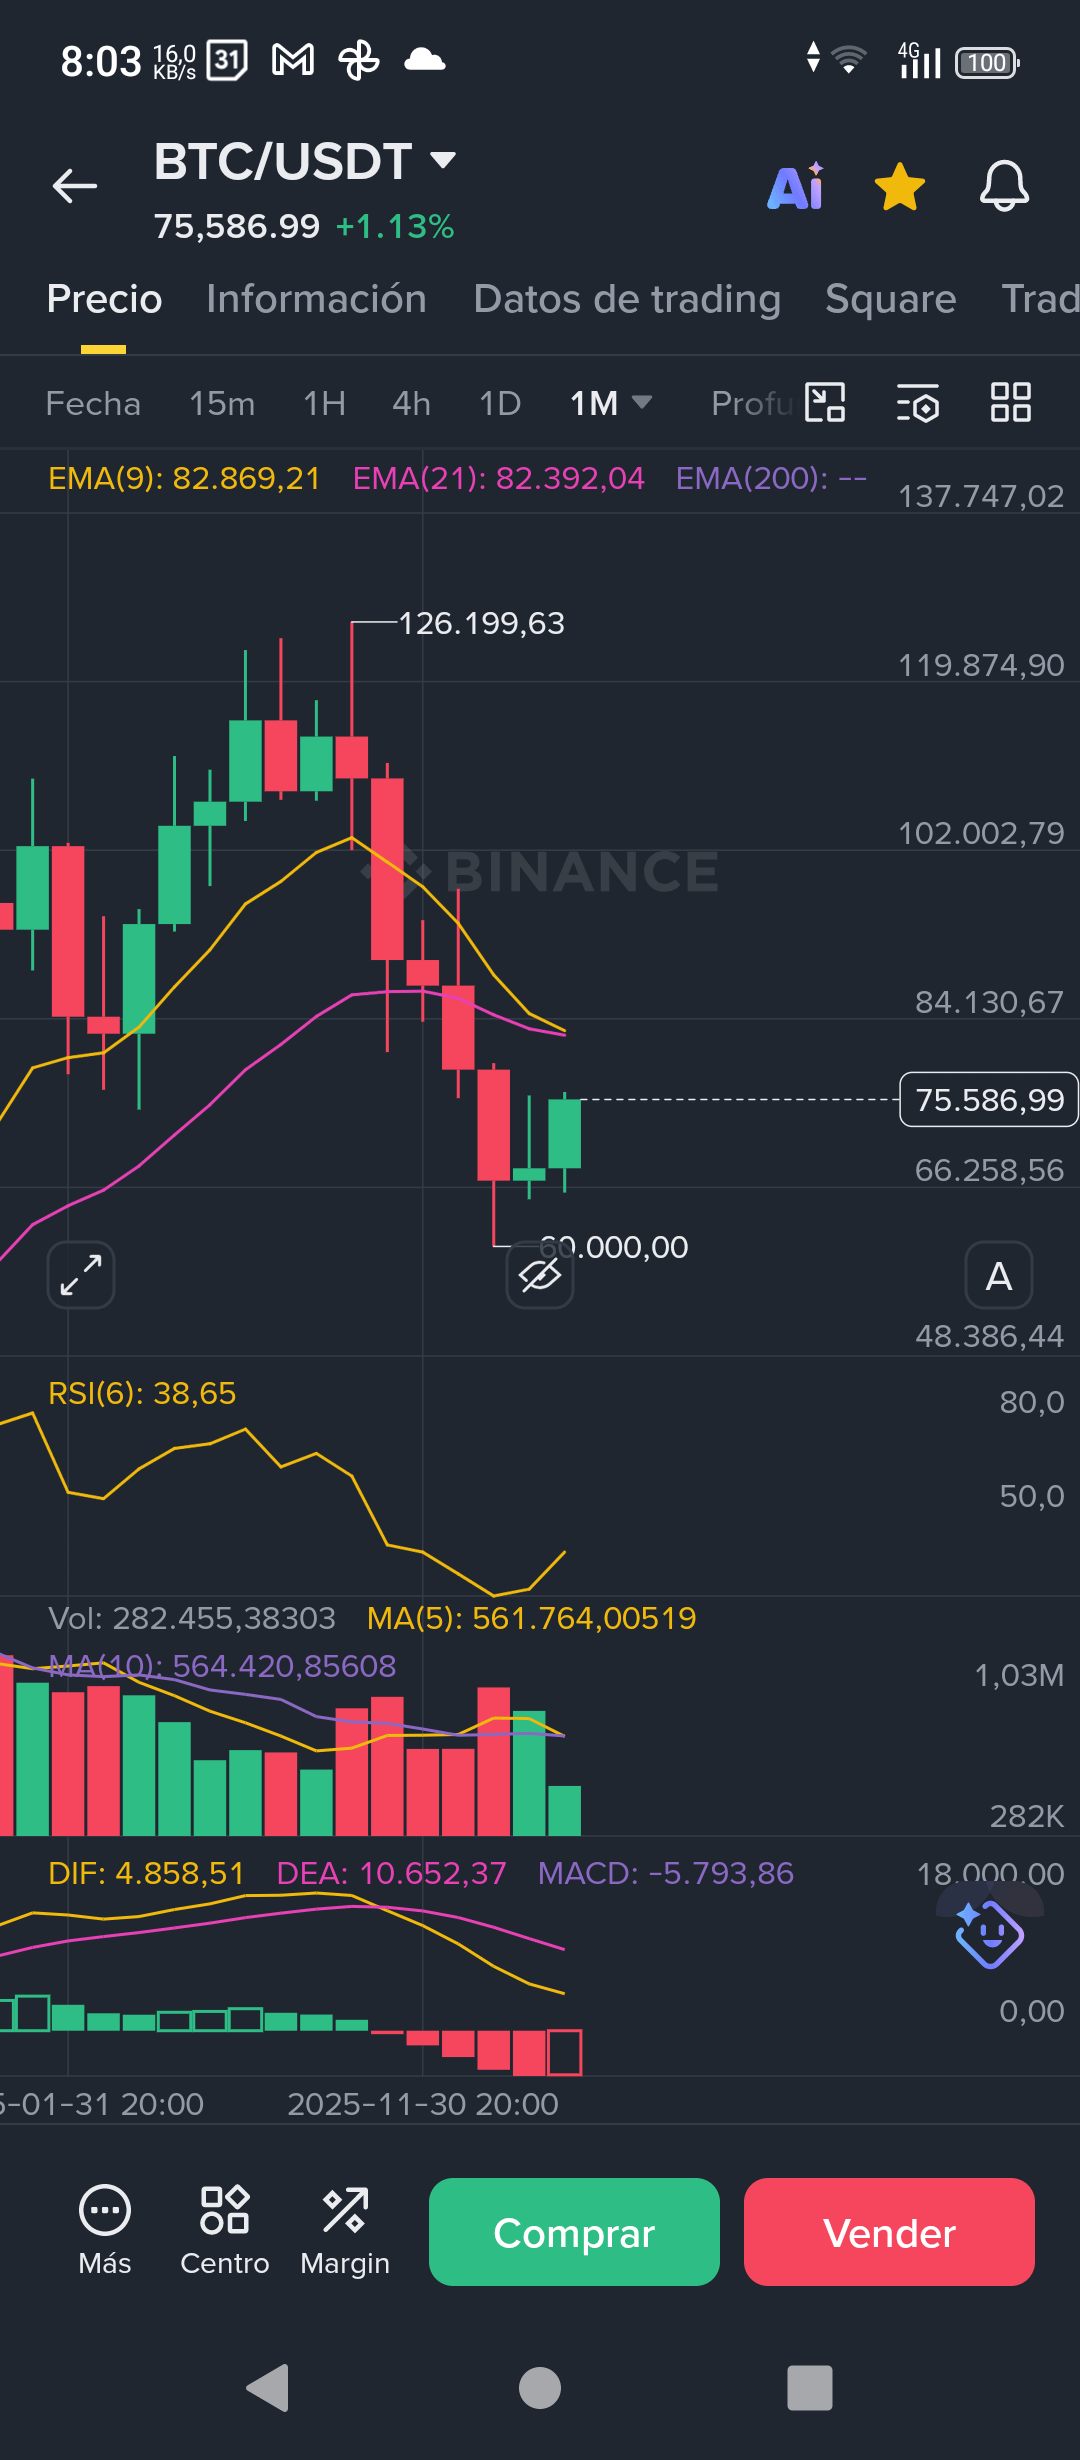Tap the Gmail notification icon

[293, 61]
